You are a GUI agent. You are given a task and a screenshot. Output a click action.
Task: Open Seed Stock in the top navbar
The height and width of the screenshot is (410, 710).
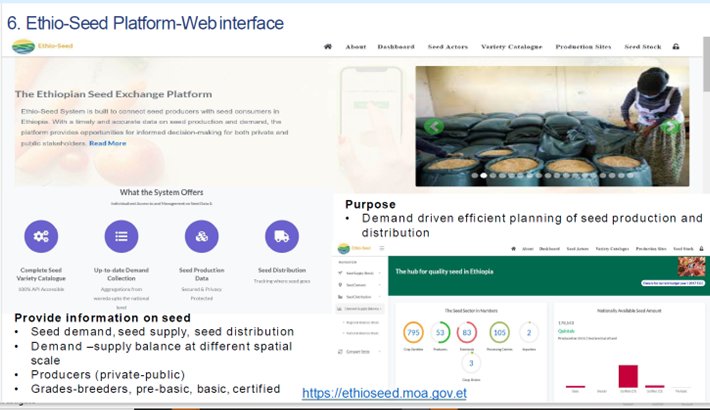(x=643, y=47)
